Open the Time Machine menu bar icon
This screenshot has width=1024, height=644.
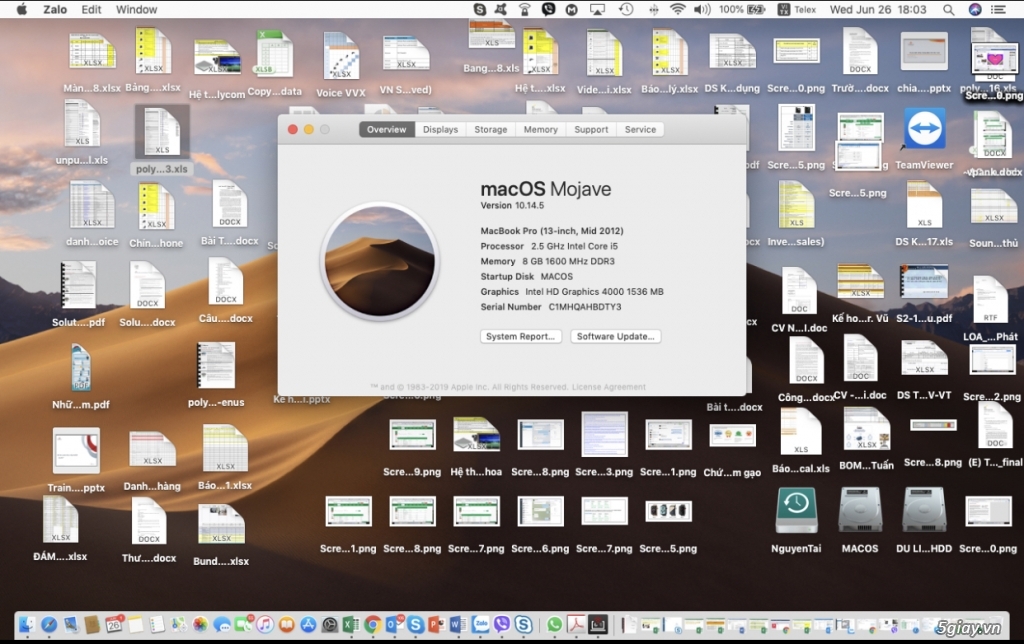626,9
